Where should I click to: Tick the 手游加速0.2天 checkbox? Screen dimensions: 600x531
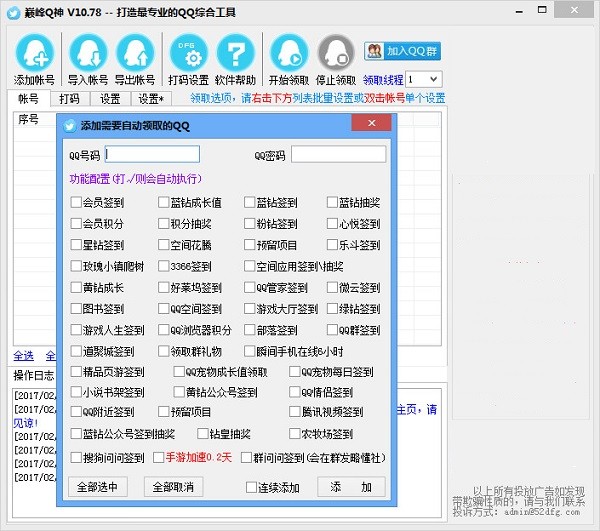[158, 458]
